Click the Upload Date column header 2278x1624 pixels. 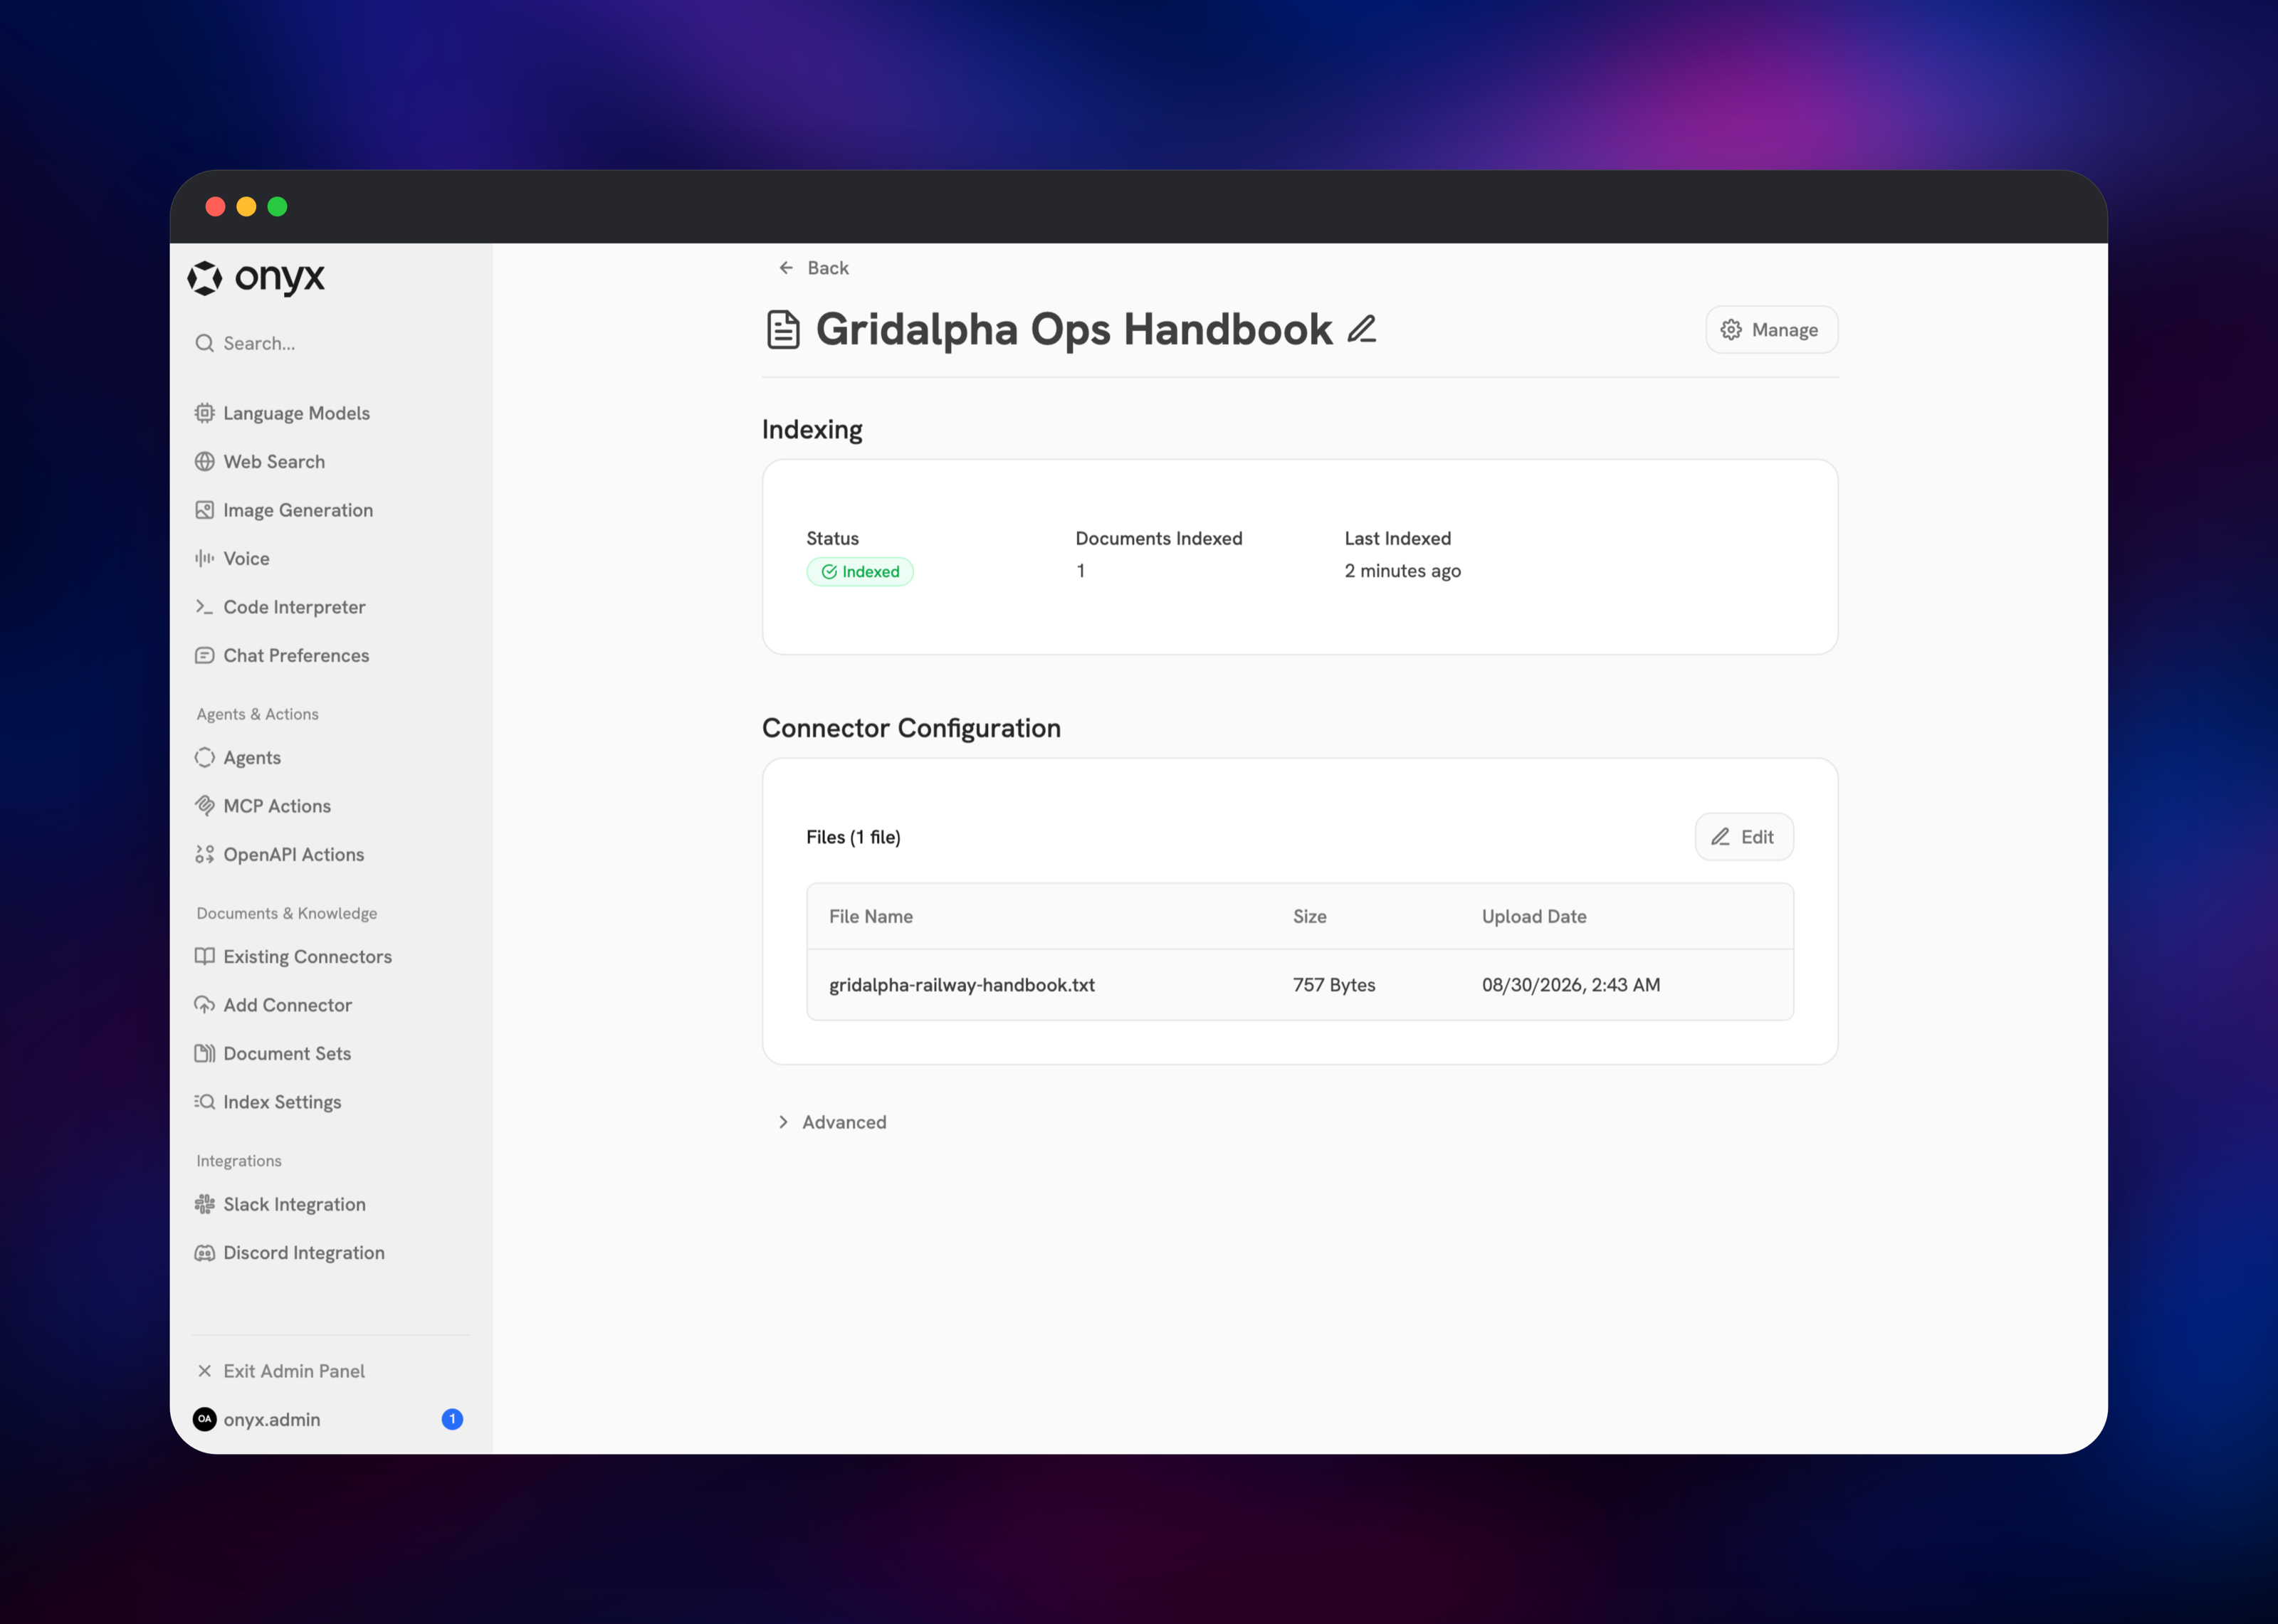[1534, 917]
